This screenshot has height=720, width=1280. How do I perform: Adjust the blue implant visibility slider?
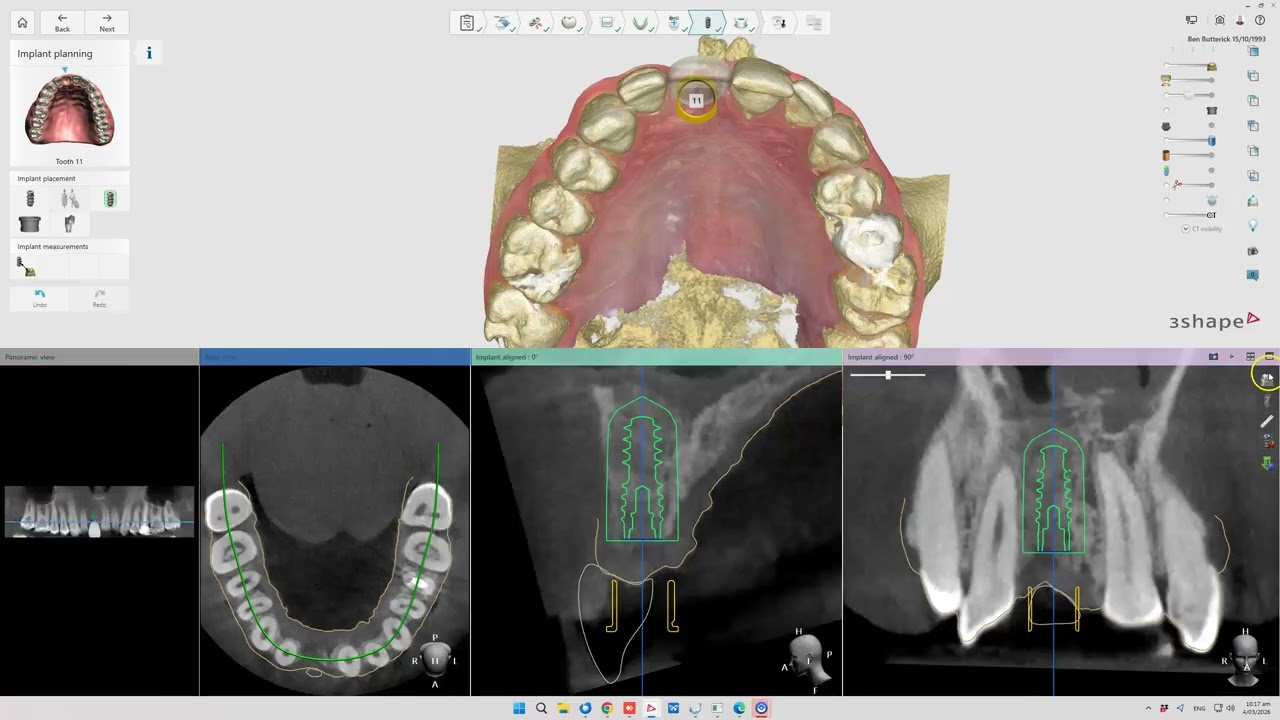1189,141
